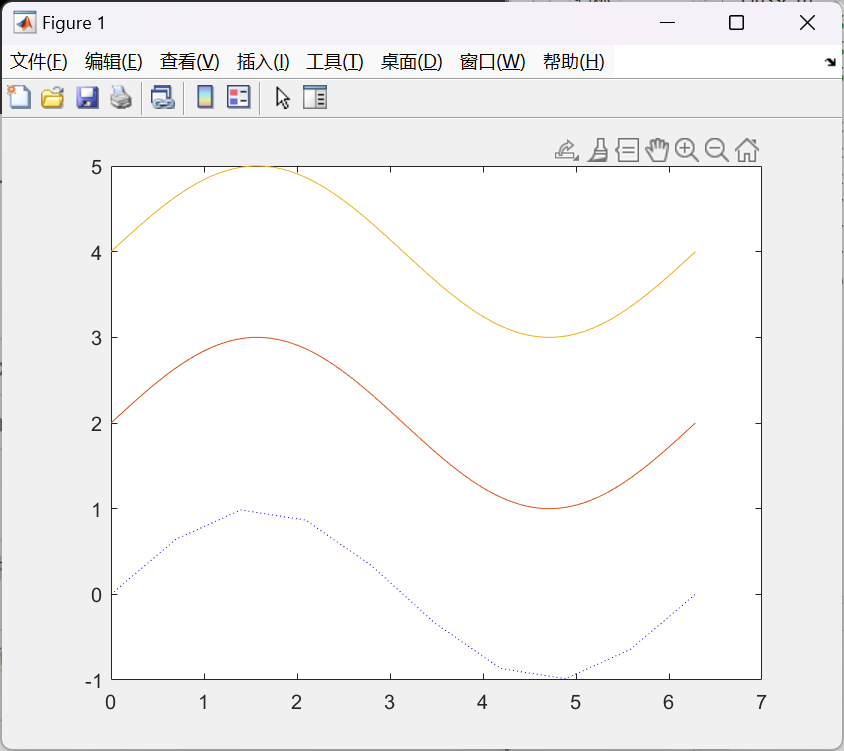Click the zoom in magnifier icon
844x751 pixels.
[x=686, y=150]
